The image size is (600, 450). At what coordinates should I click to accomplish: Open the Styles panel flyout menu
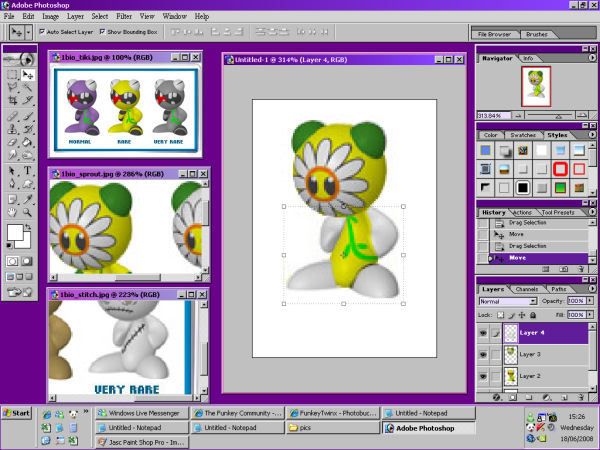click(x=592, y=135)
